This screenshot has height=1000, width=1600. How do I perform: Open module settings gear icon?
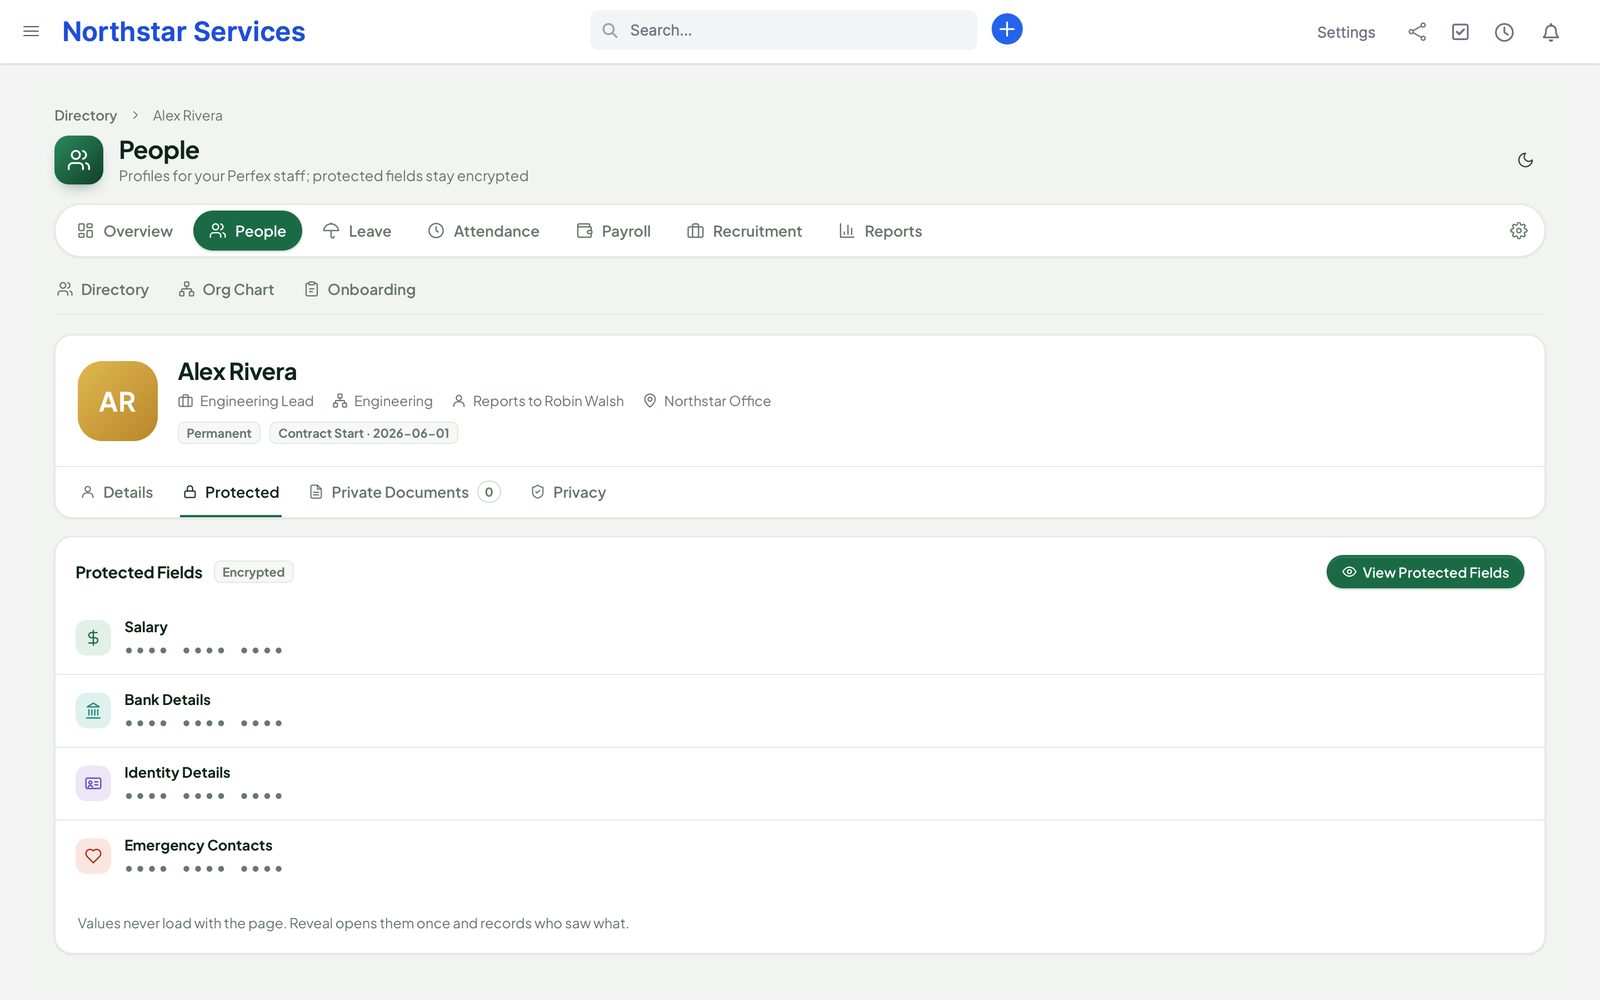pyautogui.click(x=1518, y=231)
